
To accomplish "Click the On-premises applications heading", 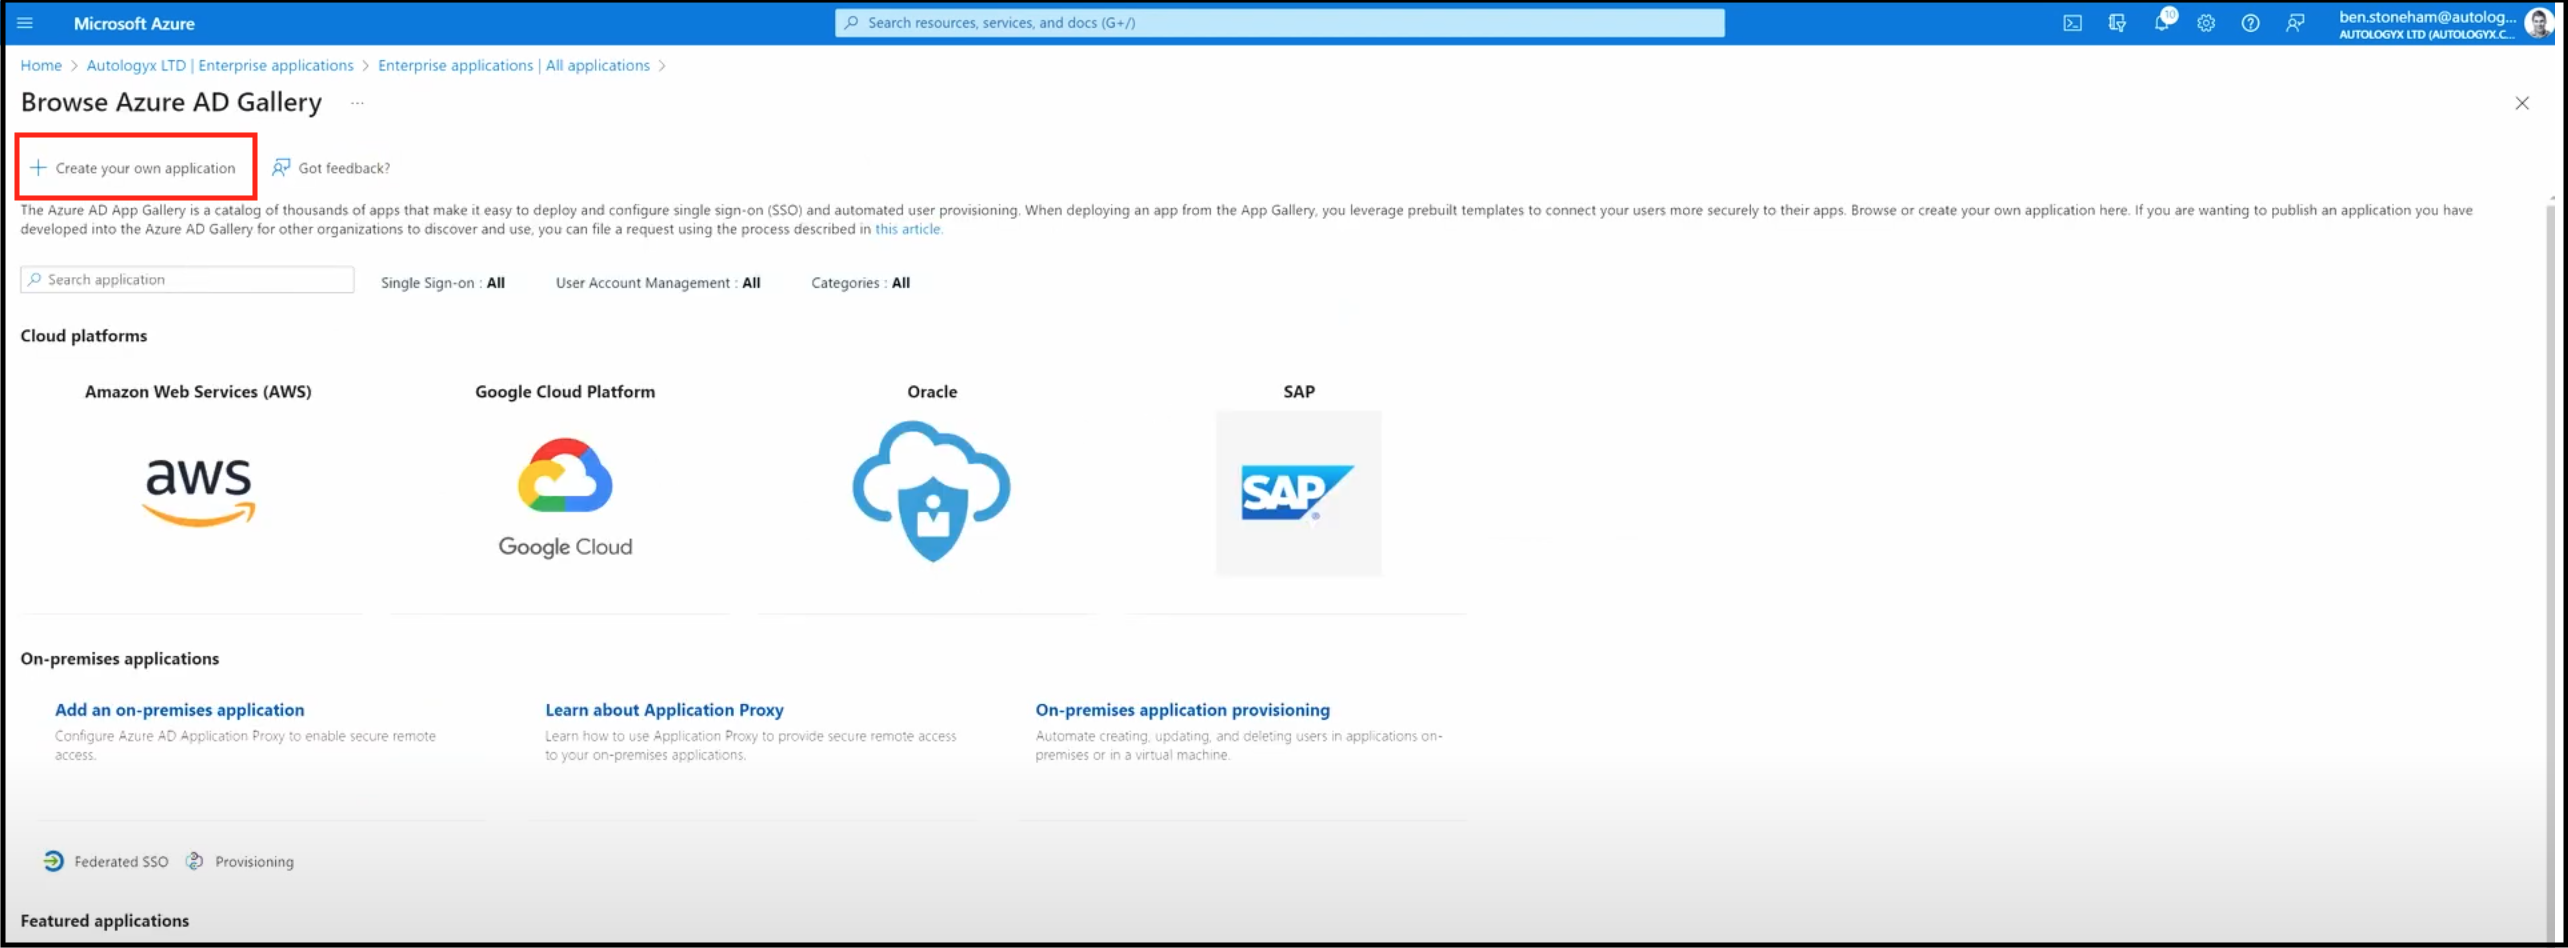I will (120, 659).
